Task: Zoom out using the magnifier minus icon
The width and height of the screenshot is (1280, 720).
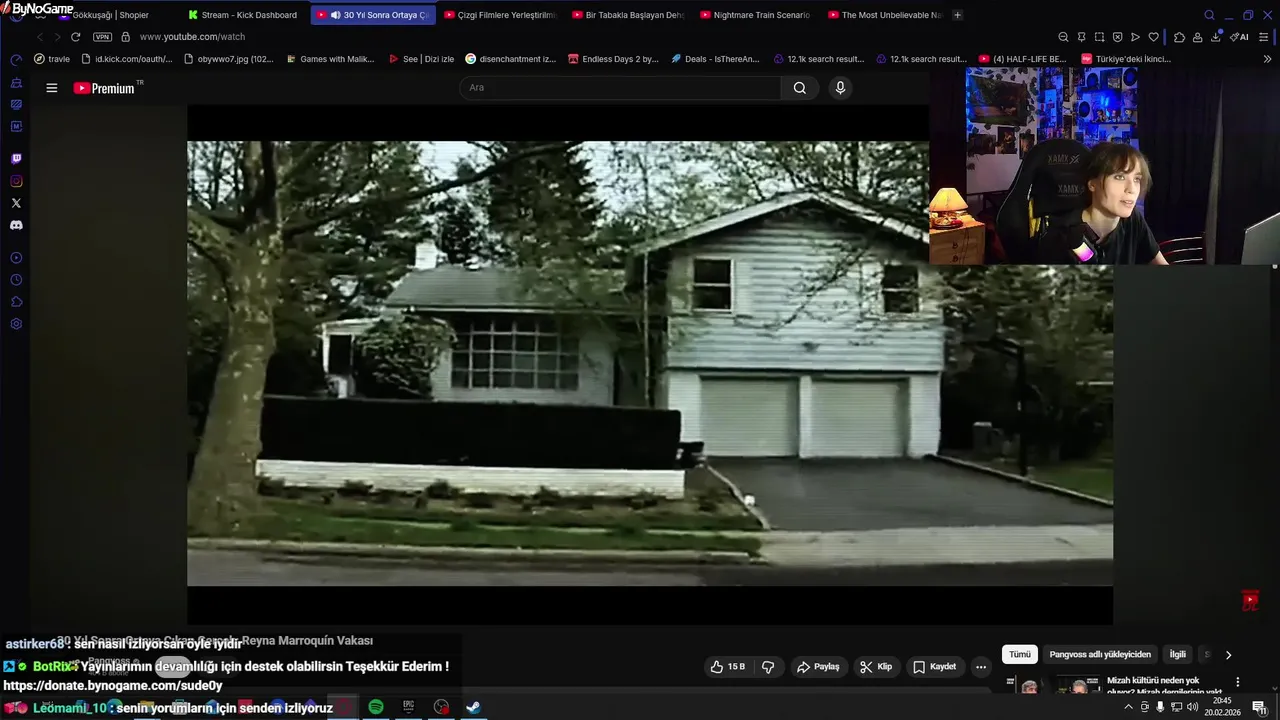Action: 1063,37
